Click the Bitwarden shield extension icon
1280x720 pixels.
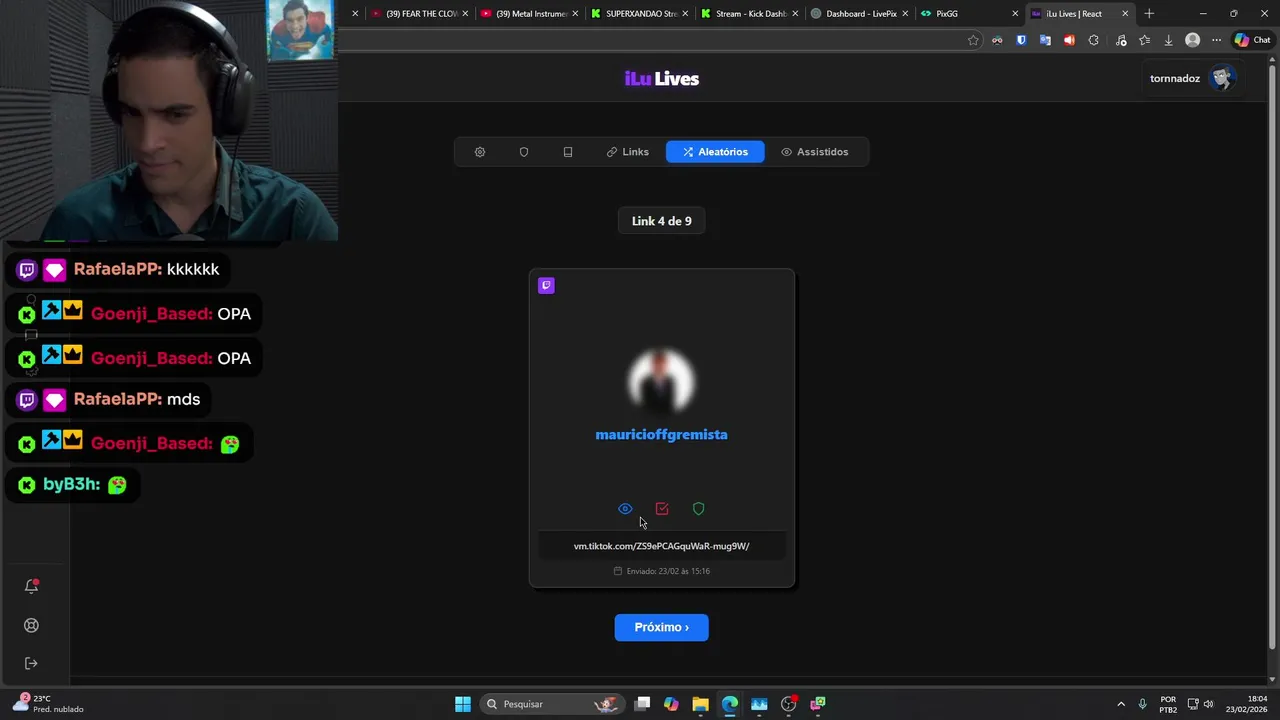tap(1021, 40)
